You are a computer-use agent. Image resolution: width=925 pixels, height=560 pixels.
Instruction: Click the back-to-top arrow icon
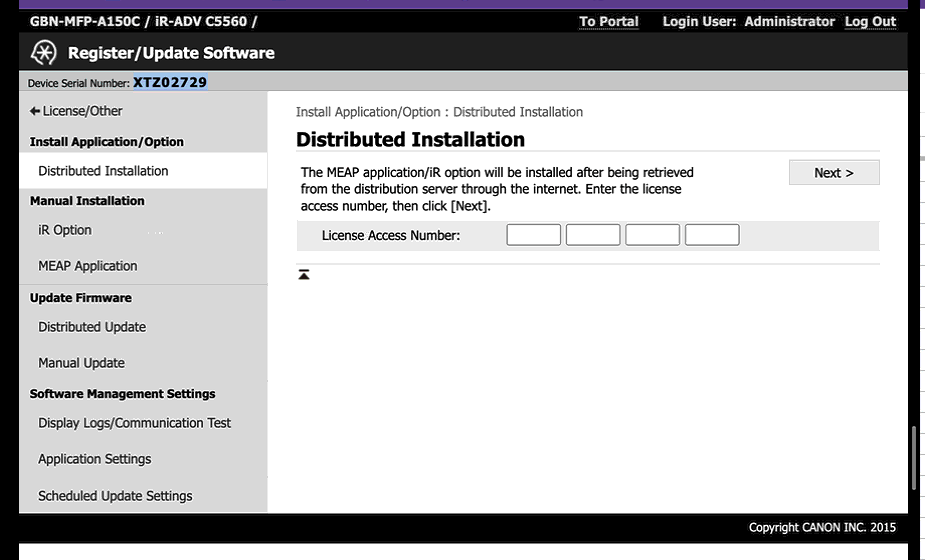(x=304, y=274)
